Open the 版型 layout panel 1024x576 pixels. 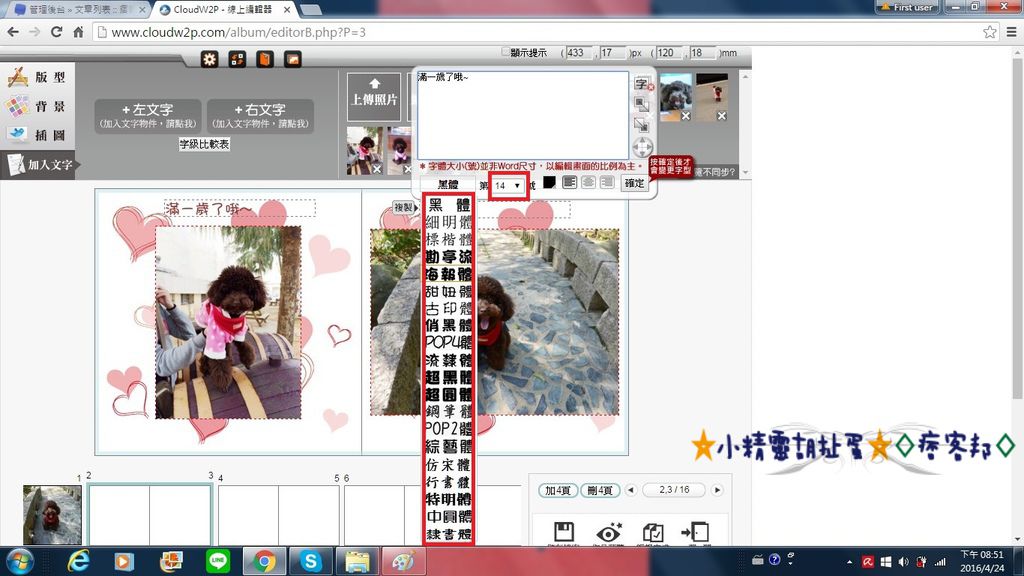point(37,77)
